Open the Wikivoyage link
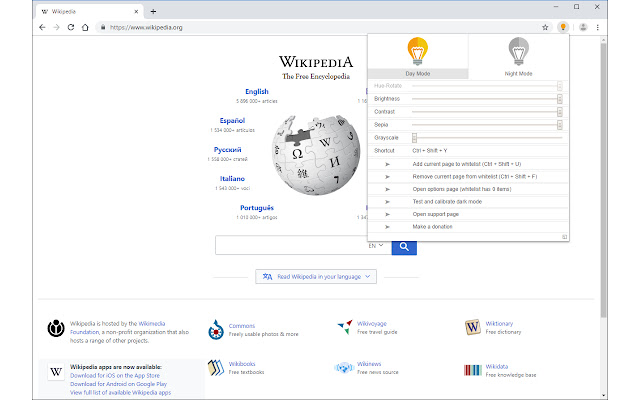Image resolution: width=640 pixels, height=400 pixels. tap(371, 323)
